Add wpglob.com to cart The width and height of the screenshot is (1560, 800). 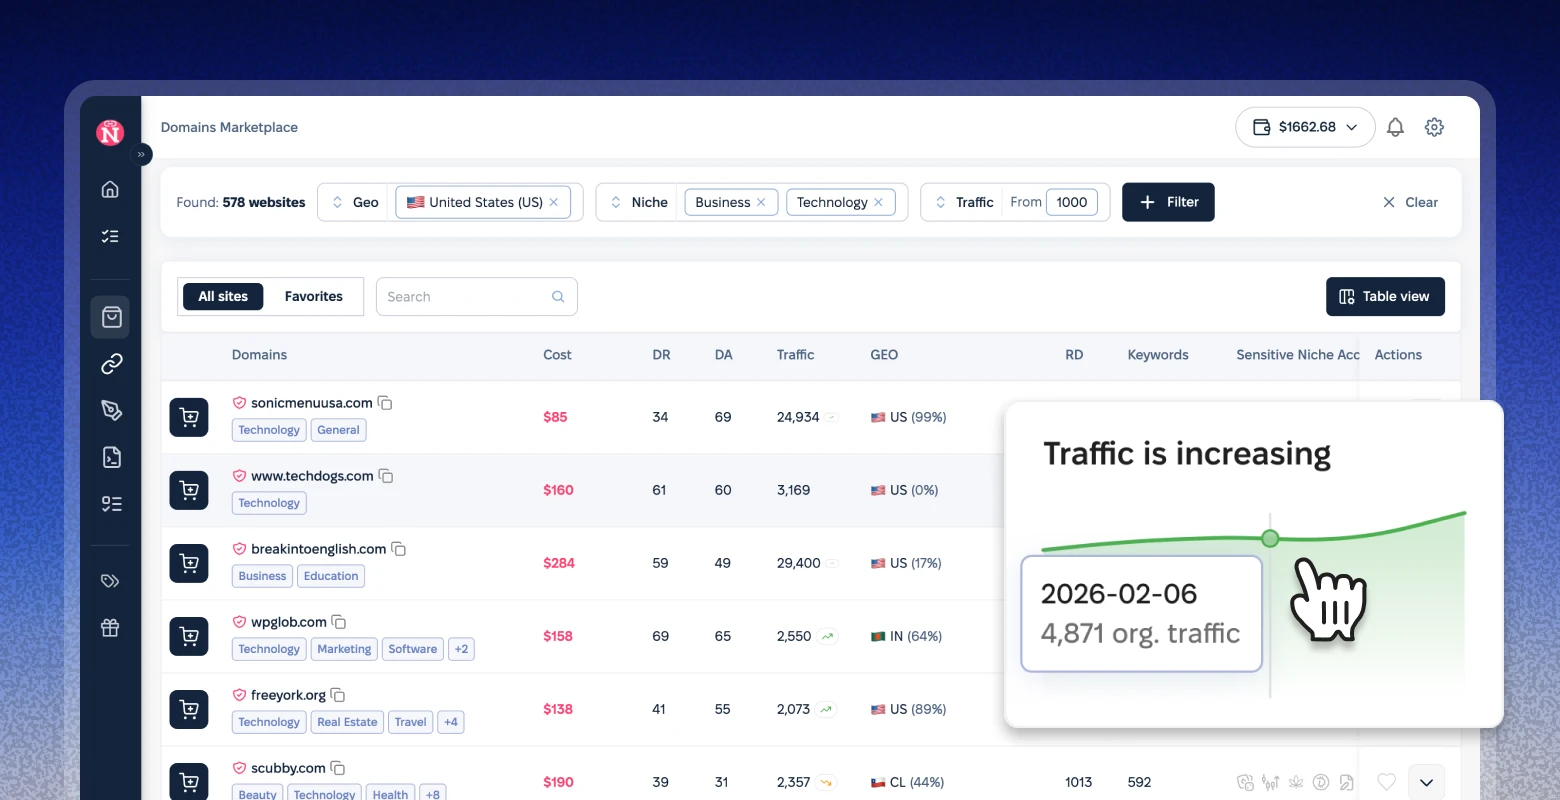(x=189, y=636)
